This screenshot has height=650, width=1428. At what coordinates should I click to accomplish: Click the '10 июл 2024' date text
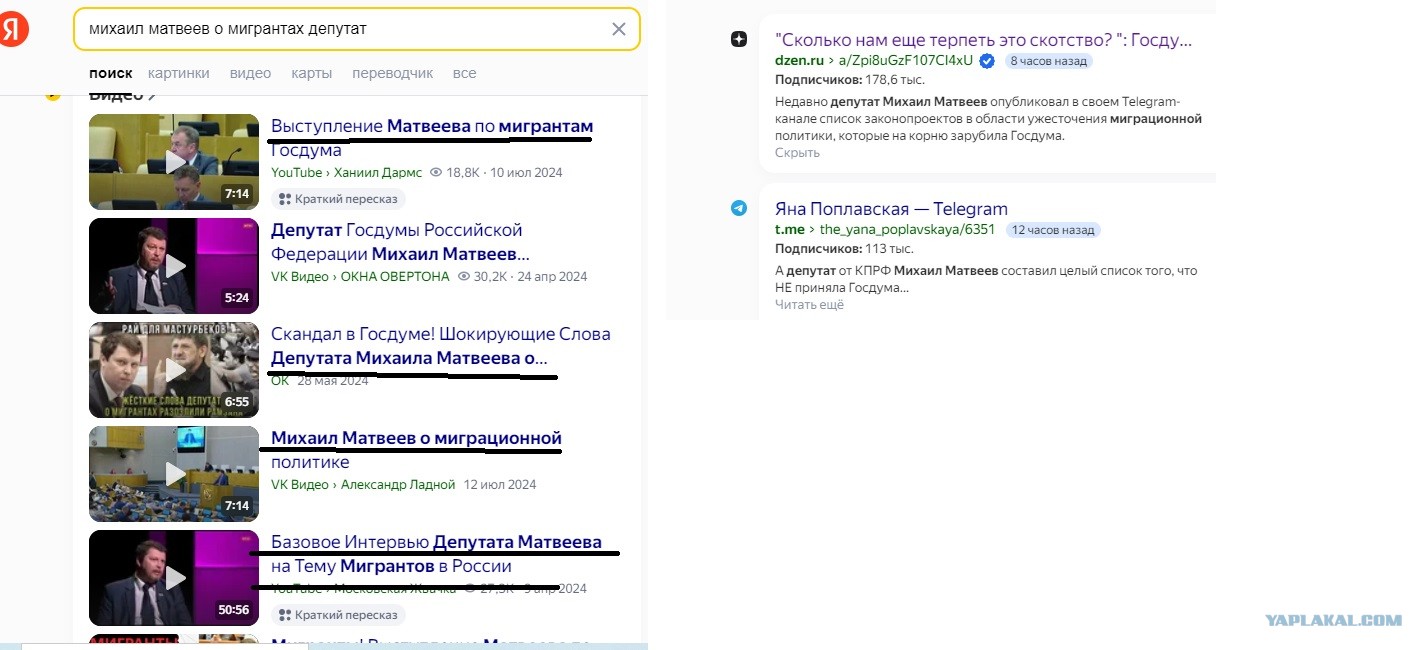click(527, 173)
